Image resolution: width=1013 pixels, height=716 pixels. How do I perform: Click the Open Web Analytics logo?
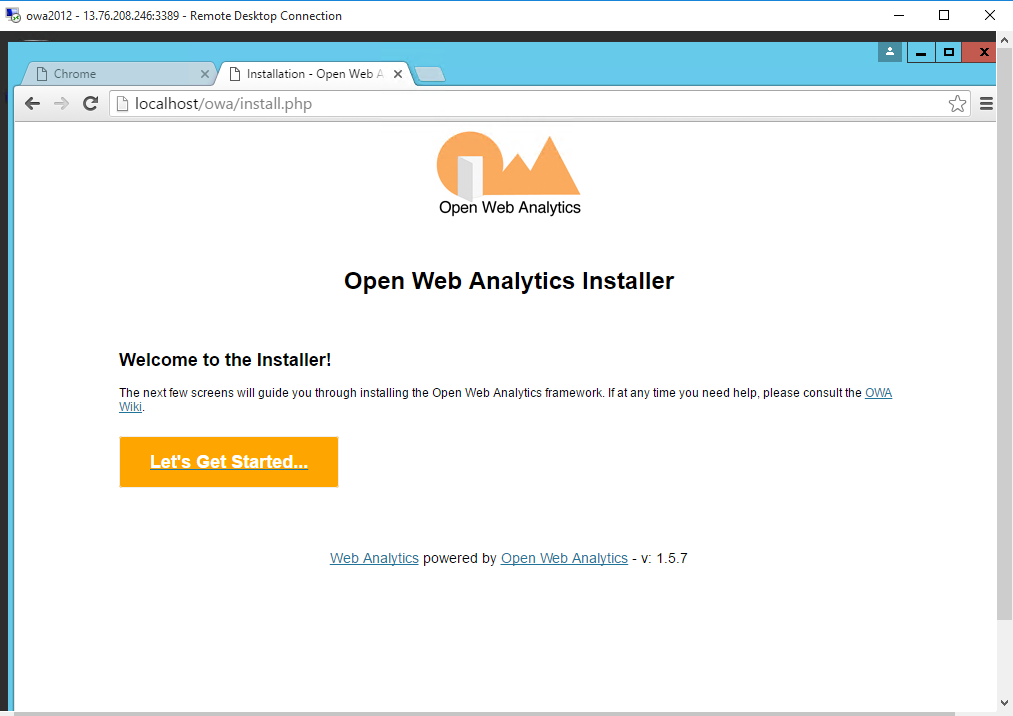(x=508, y=172)
